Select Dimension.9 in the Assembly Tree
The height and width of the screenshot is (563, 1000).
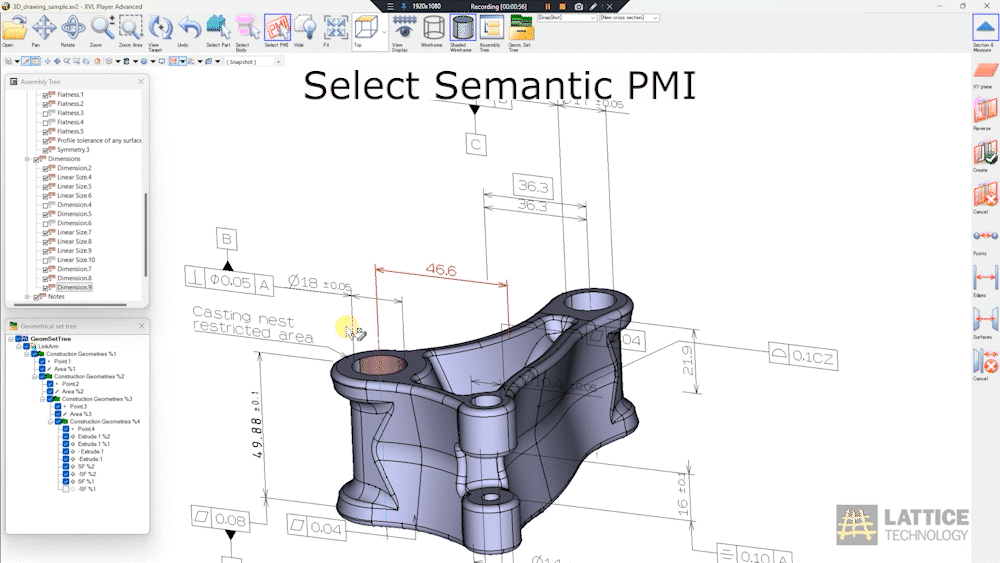[74, 288]
